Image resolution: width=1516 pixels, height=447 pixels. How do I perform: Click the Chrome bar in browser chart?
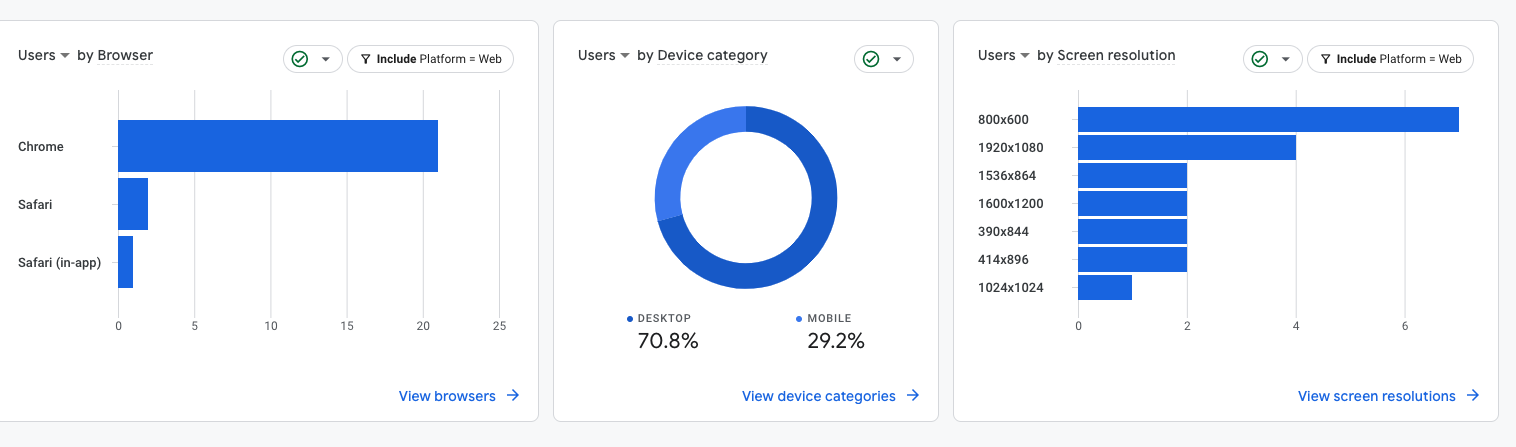tap(277, 146)
